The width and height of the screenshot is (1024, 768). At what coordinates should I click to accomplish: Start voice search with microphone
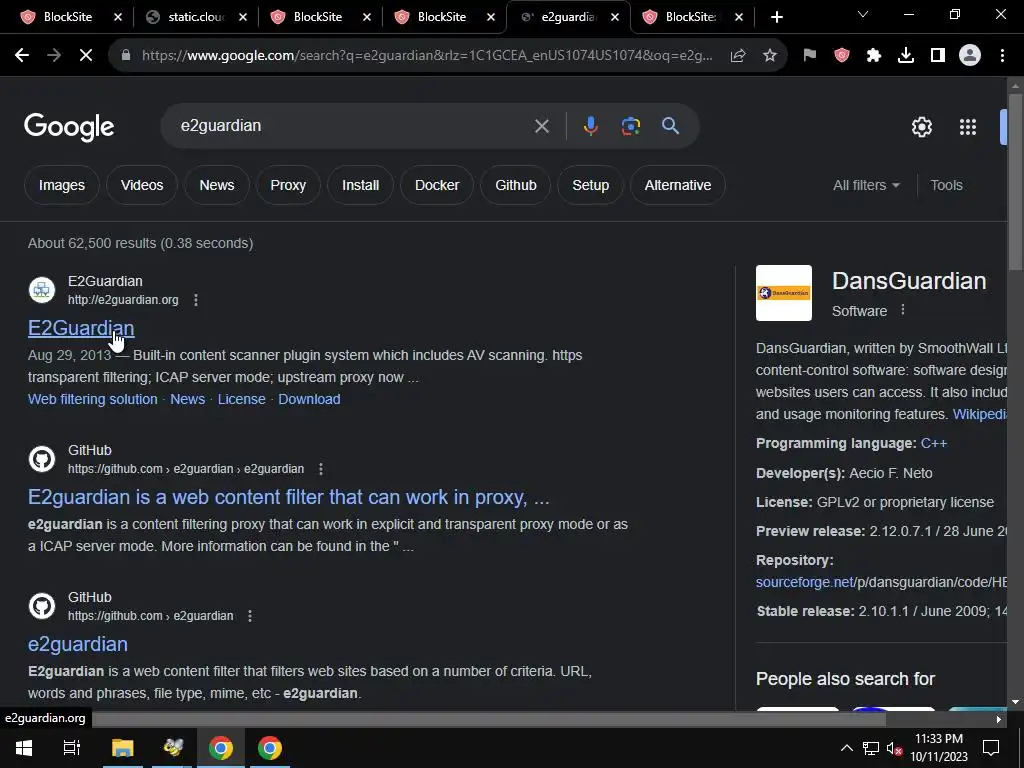[590, 125]
